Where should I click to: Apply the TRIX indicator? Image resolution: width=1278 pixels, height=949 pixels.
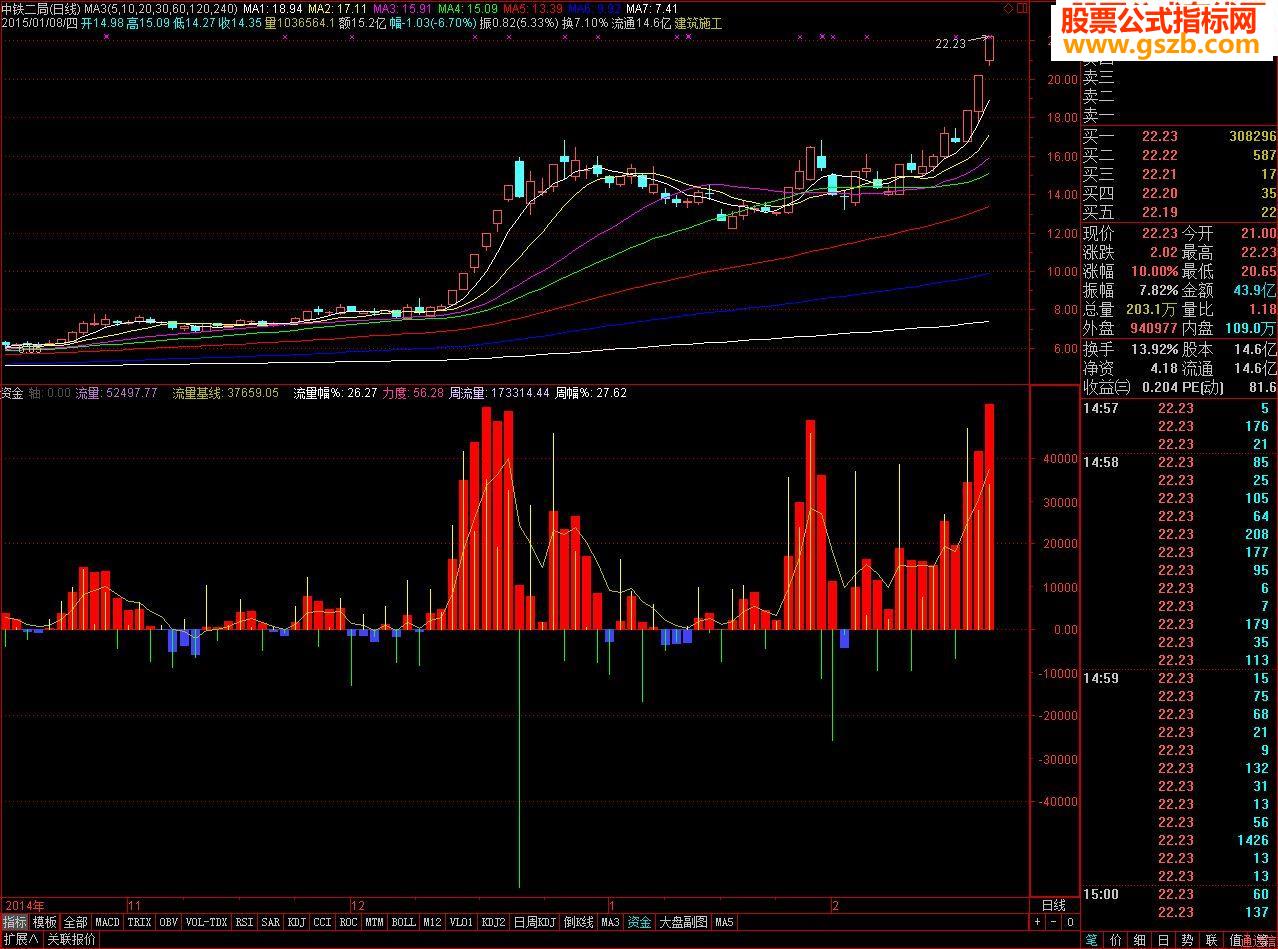click(x=139, y=922)
